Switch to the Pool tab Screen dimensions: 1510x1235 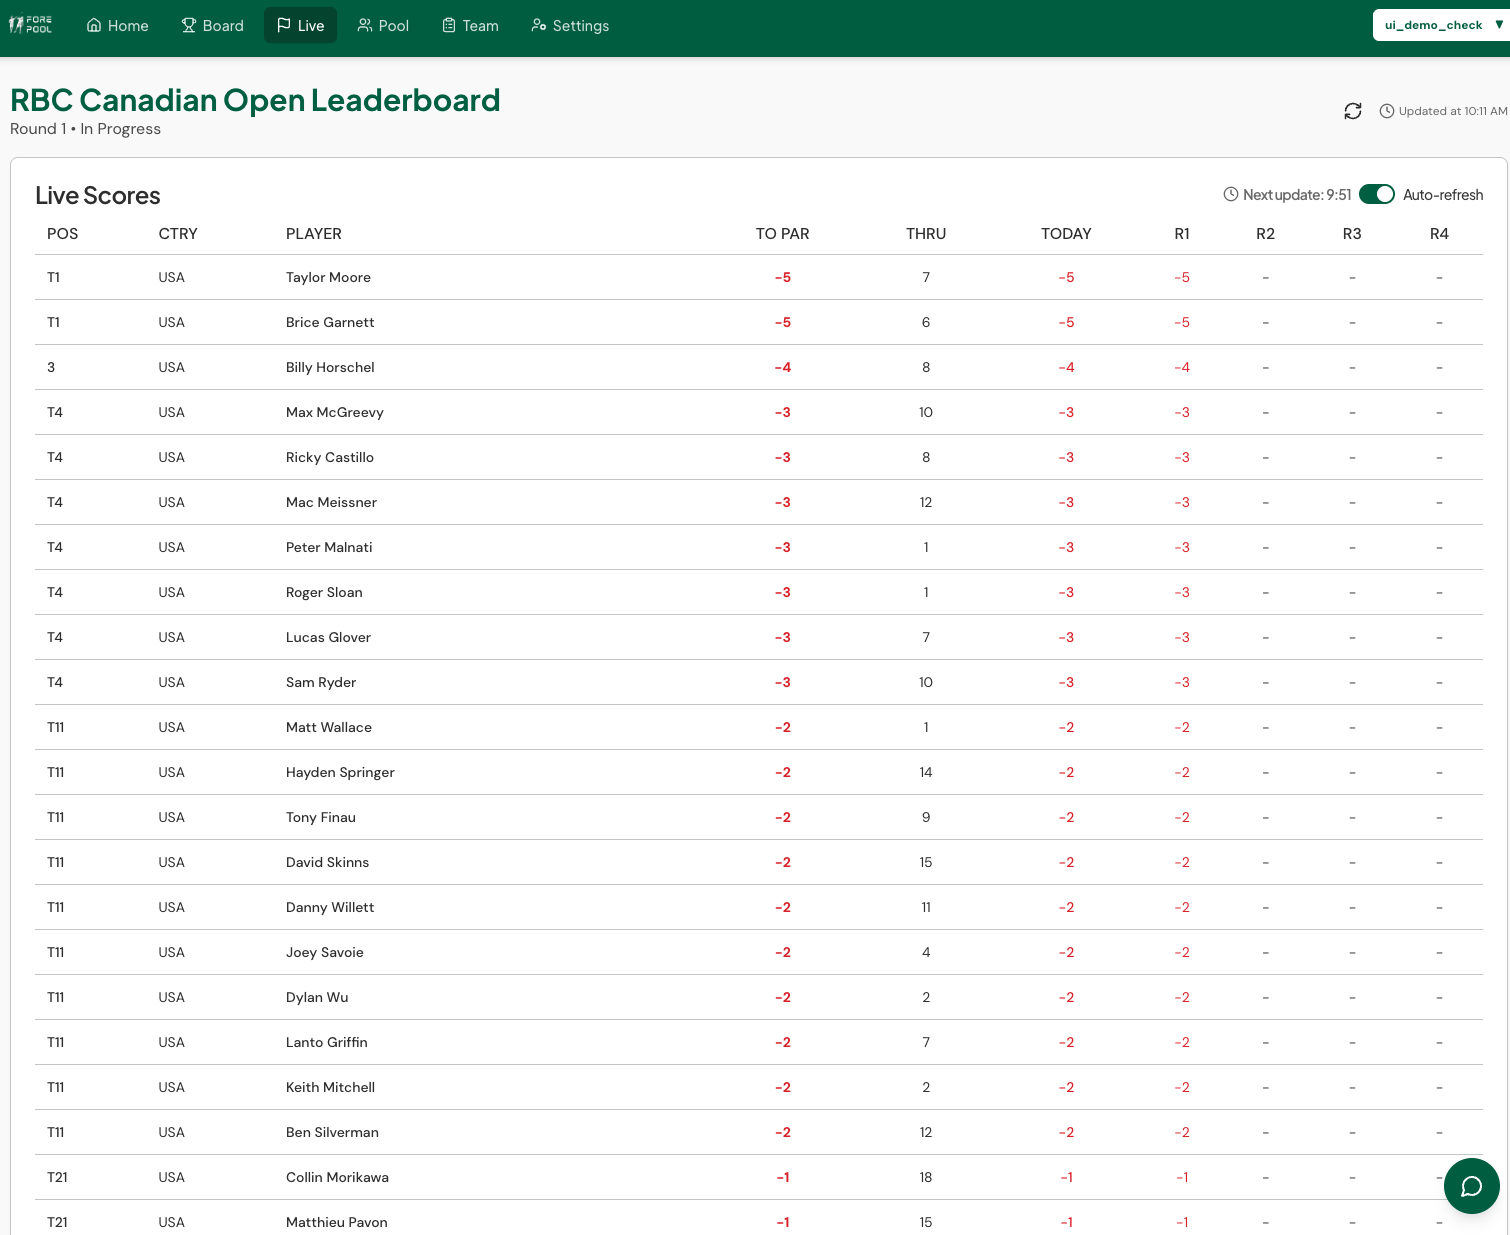(x=384, y=25)
